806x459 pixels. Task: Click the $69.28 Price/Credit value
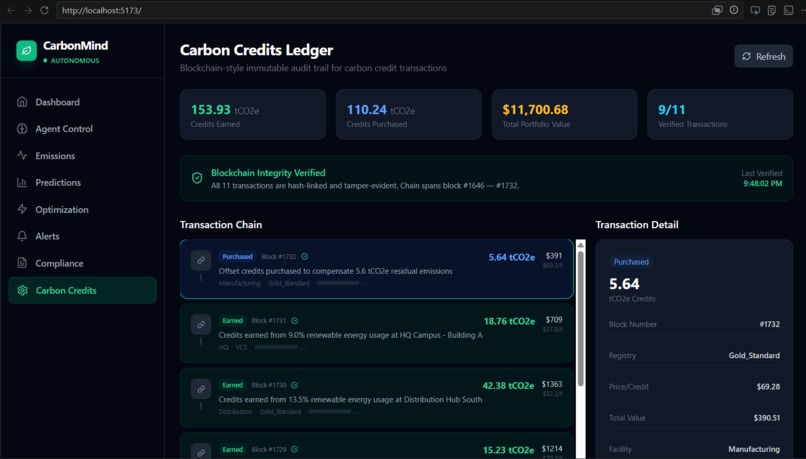768,387
